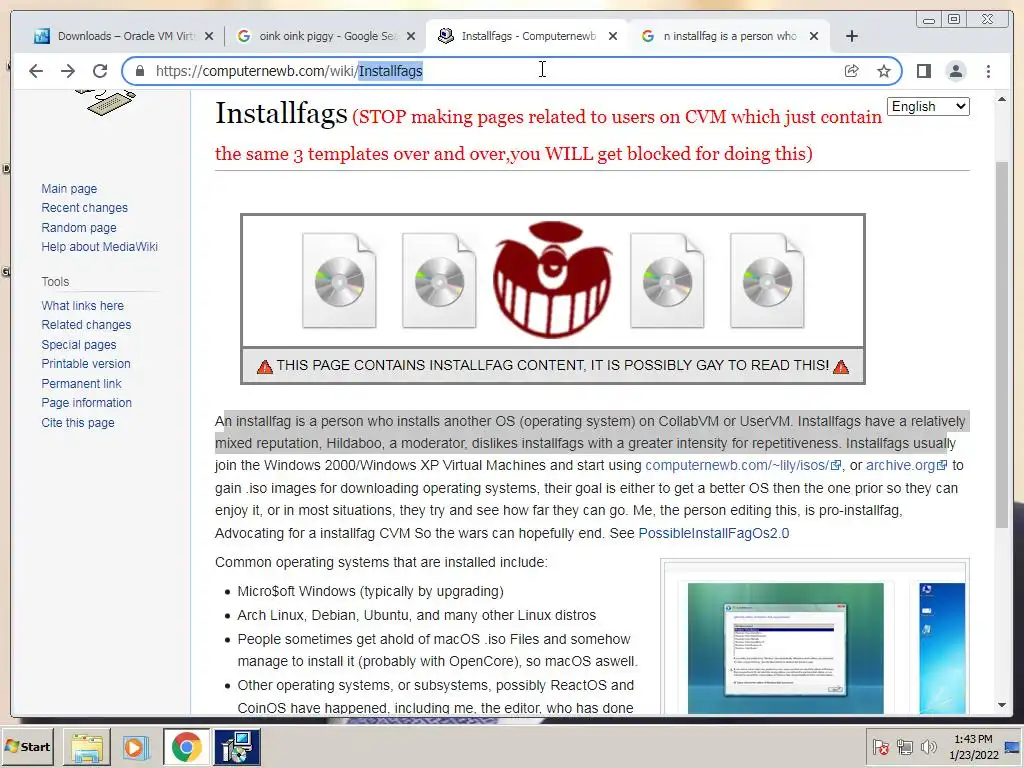The width and height of the screenshot is (1024, 768).
Task: Click the wiki logo in the sidebar
Action: (x=106, y=103)
